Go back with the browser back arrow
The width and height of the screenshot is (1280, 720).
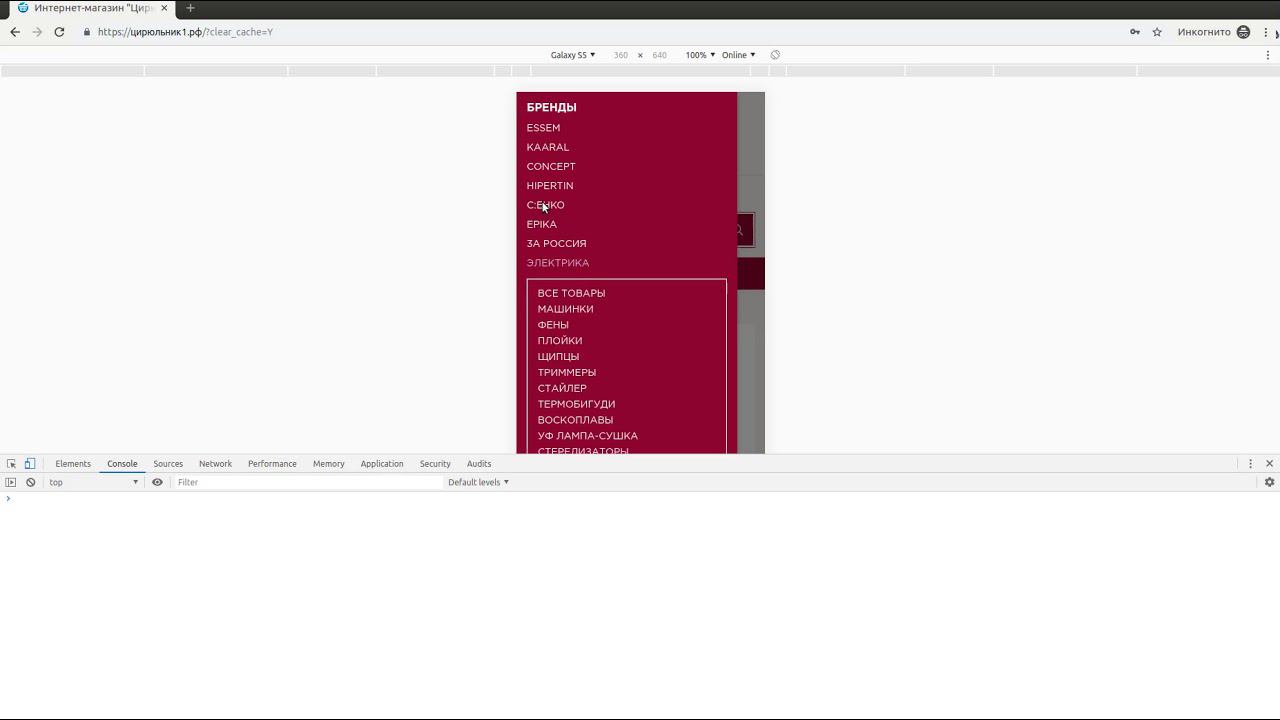[15, 32]
